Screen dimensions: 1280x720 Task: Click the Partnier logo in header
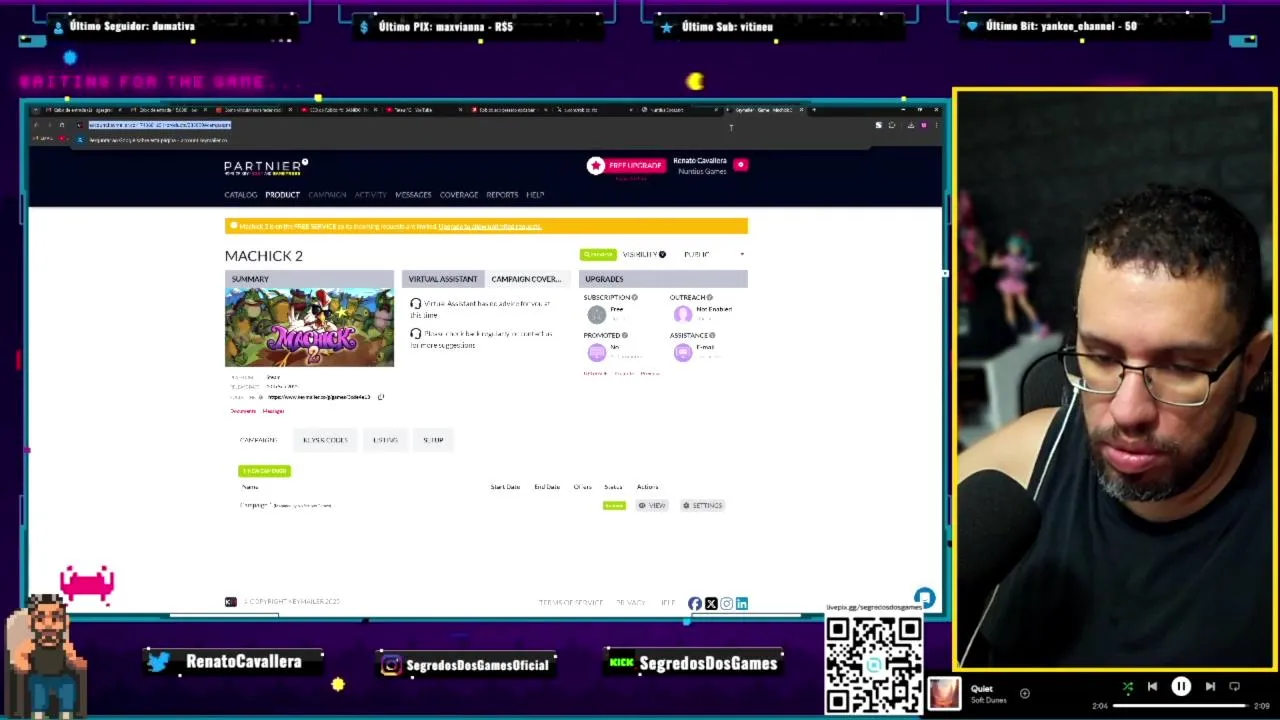[266, 167]
